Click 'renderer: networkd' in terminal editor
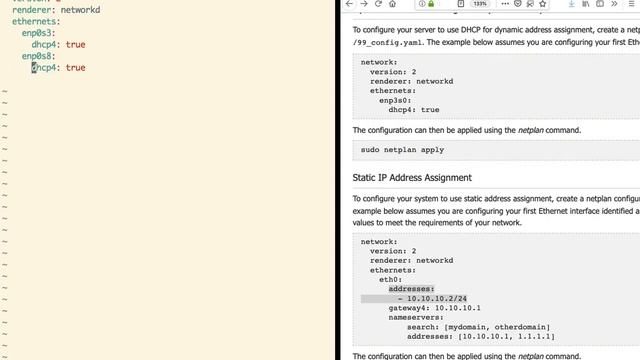Viewport: 640px width, 360px height. click(56, 10)
